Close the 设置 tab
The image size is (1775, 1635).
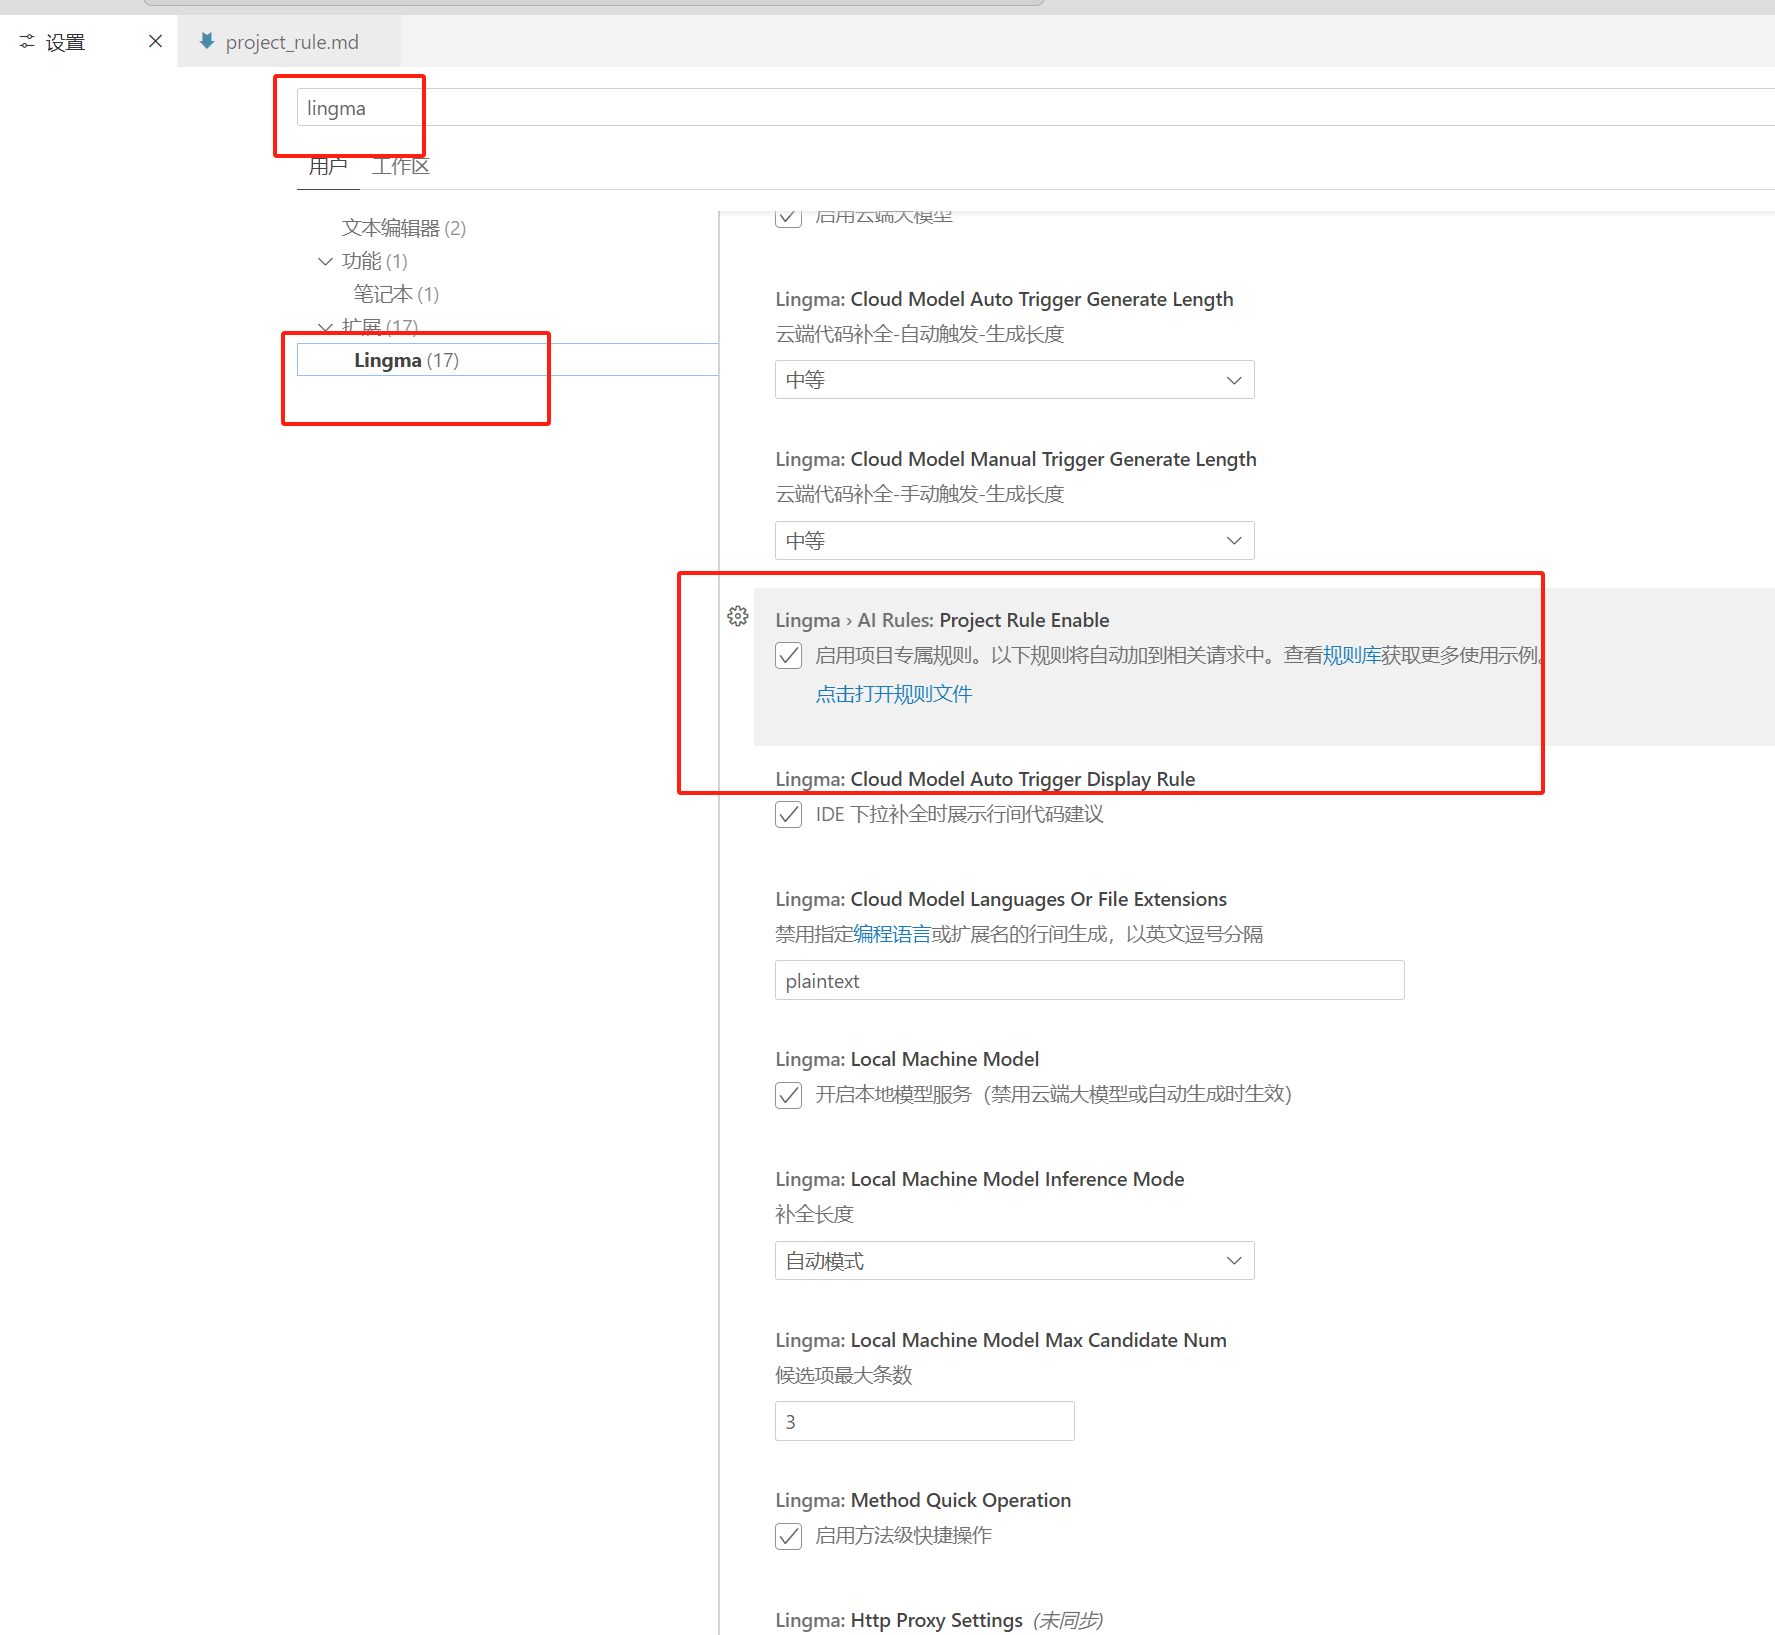click(155, 41)
